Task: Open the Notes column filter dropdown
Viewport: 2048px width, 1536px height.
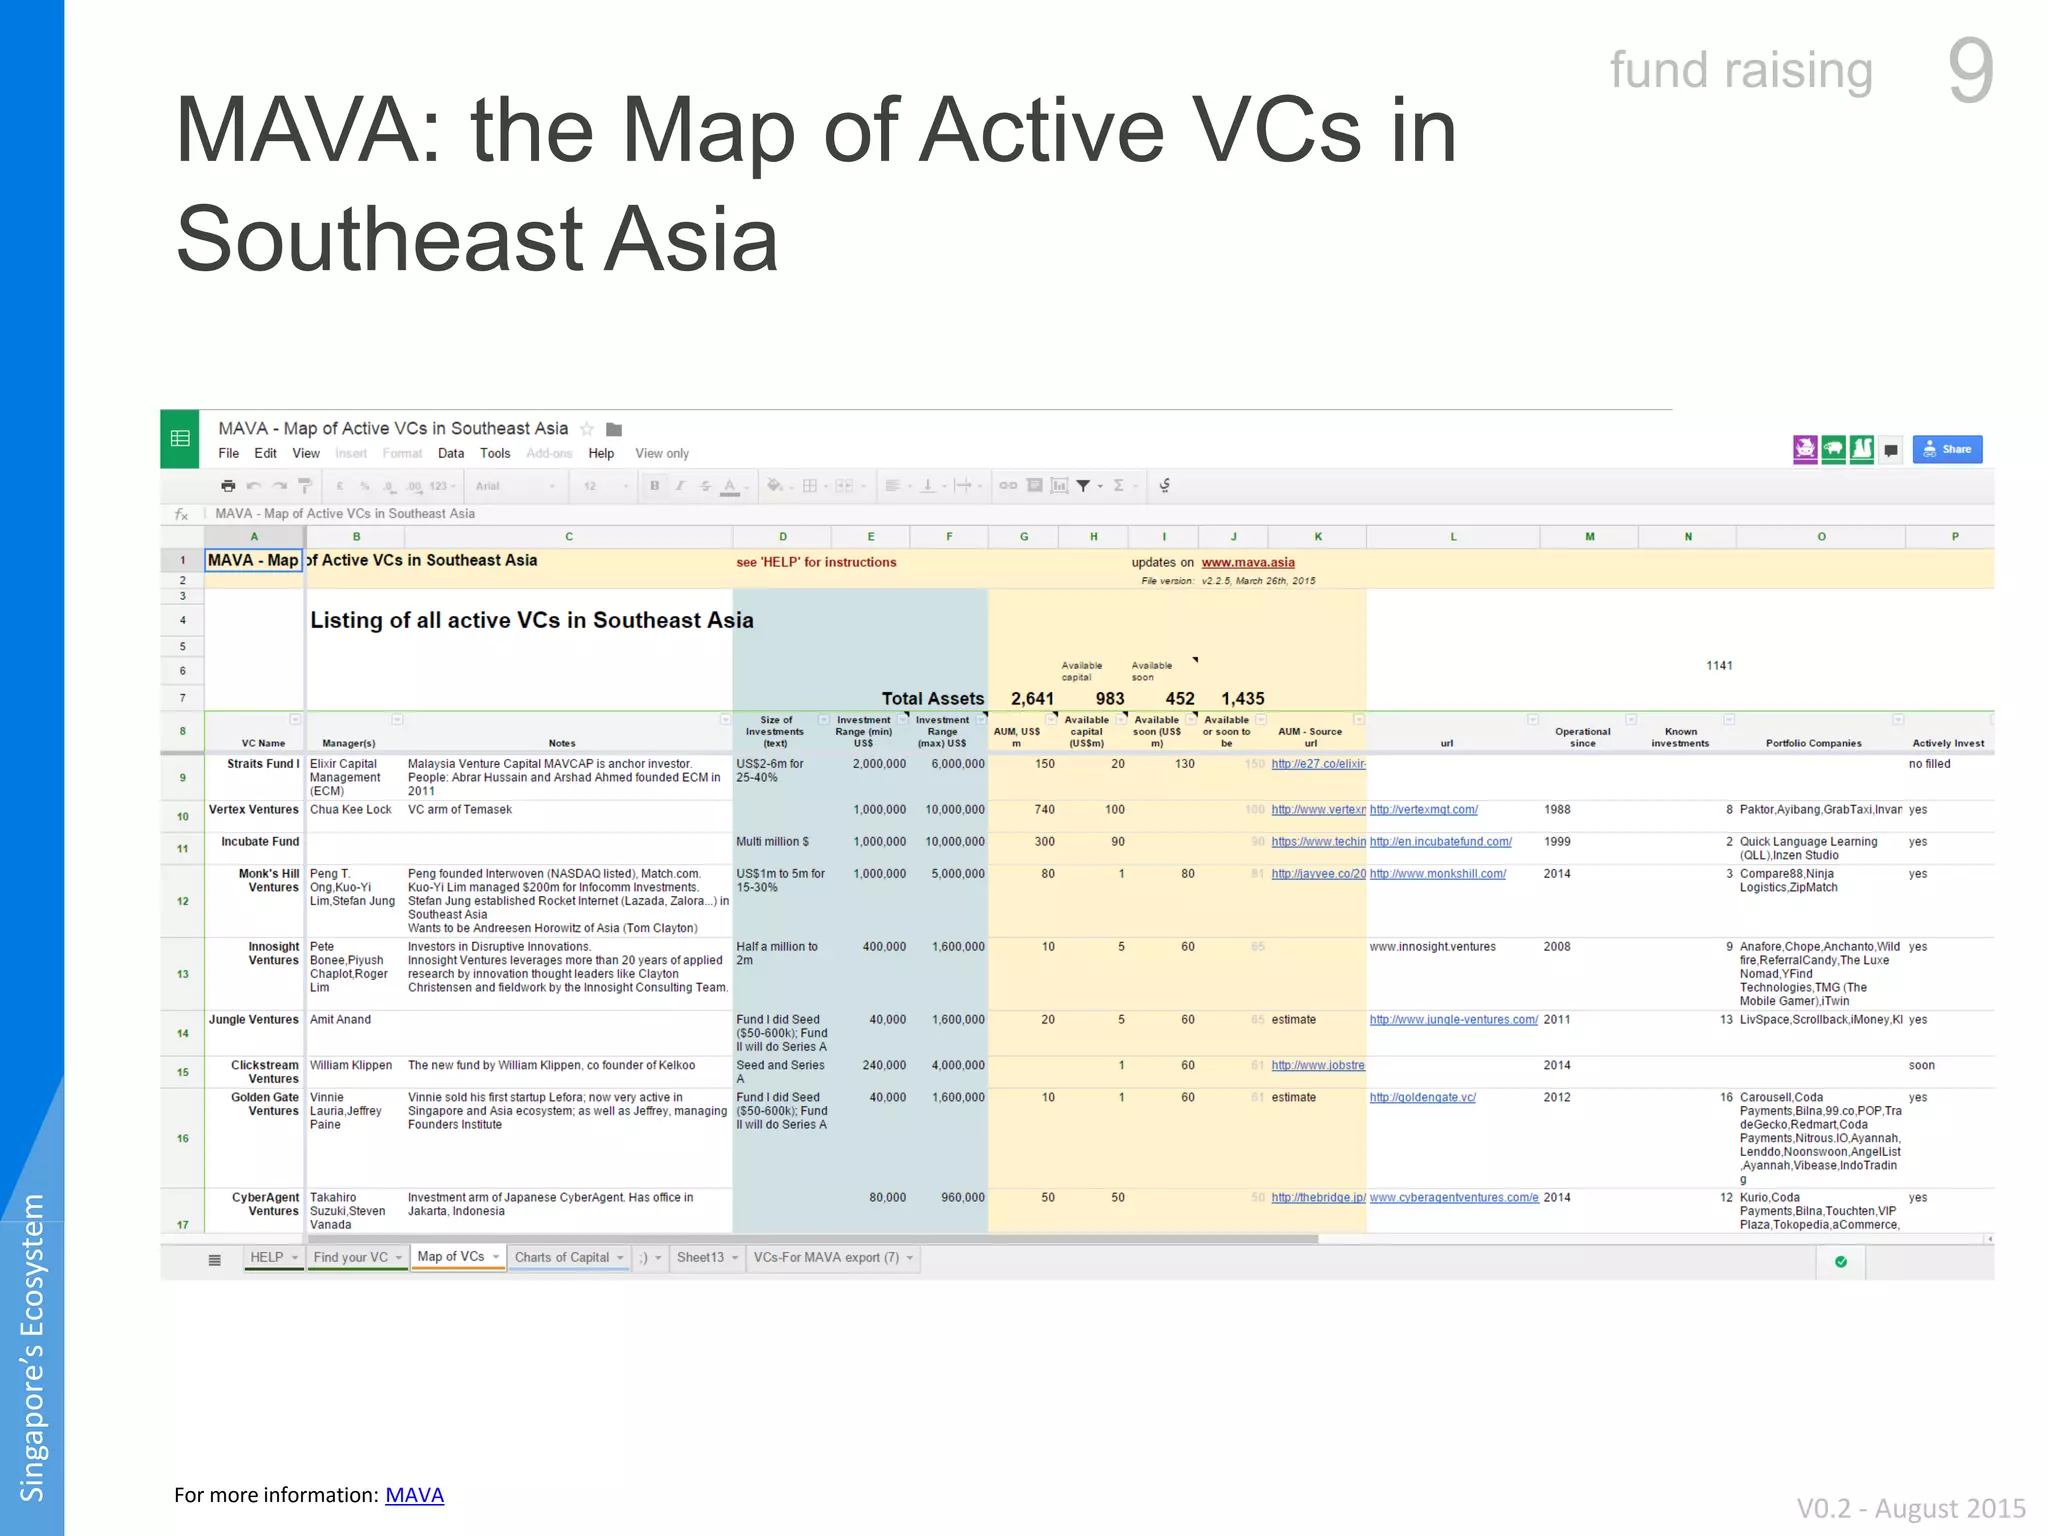Action: [726, 720]
